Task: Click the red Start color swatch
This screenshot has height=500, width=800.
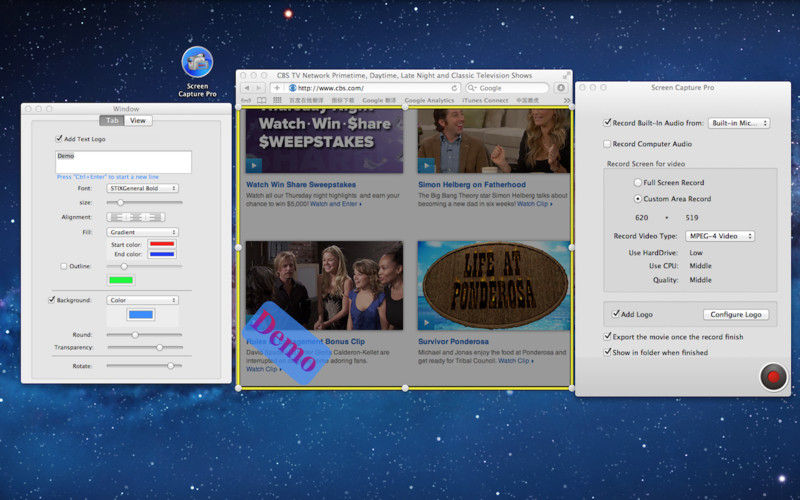Action: (162, 244)
